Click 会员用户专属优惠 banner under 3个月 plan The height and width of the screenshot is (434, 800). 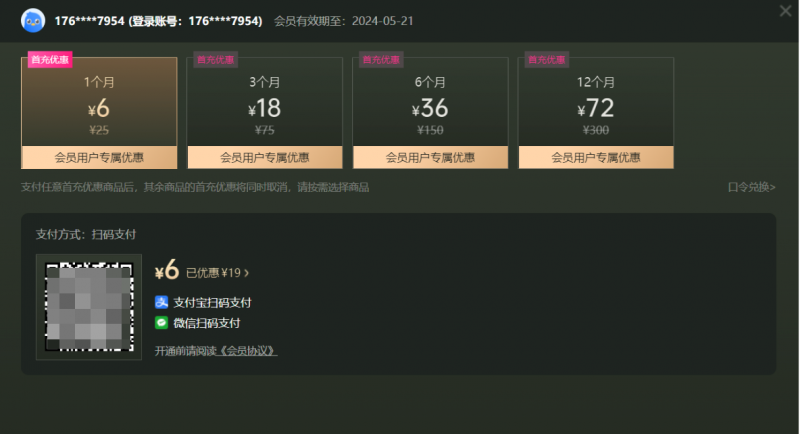point(265,158)
